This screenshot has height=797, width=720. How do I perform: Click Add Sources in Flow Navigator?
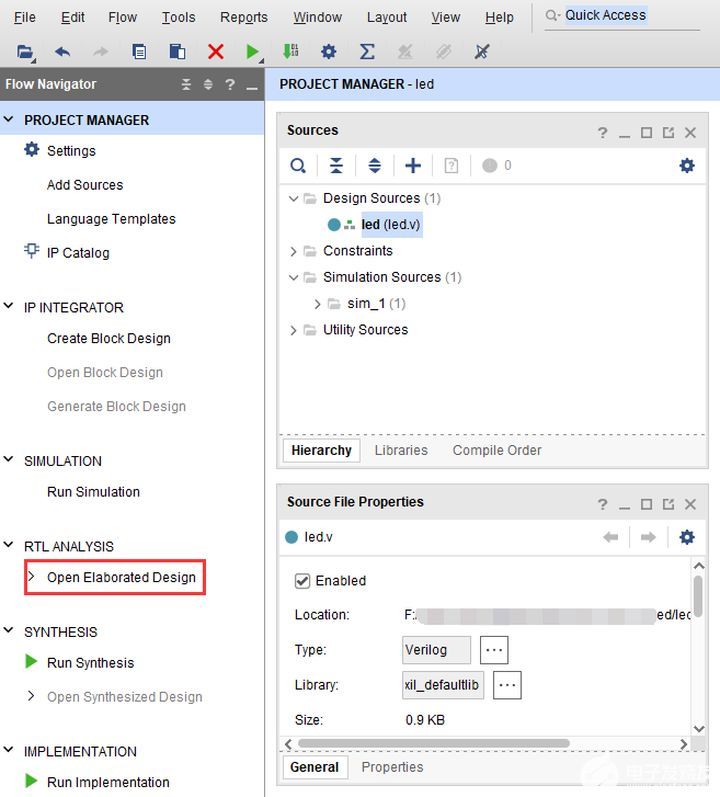pyautogui.click(x=85, y=185)
